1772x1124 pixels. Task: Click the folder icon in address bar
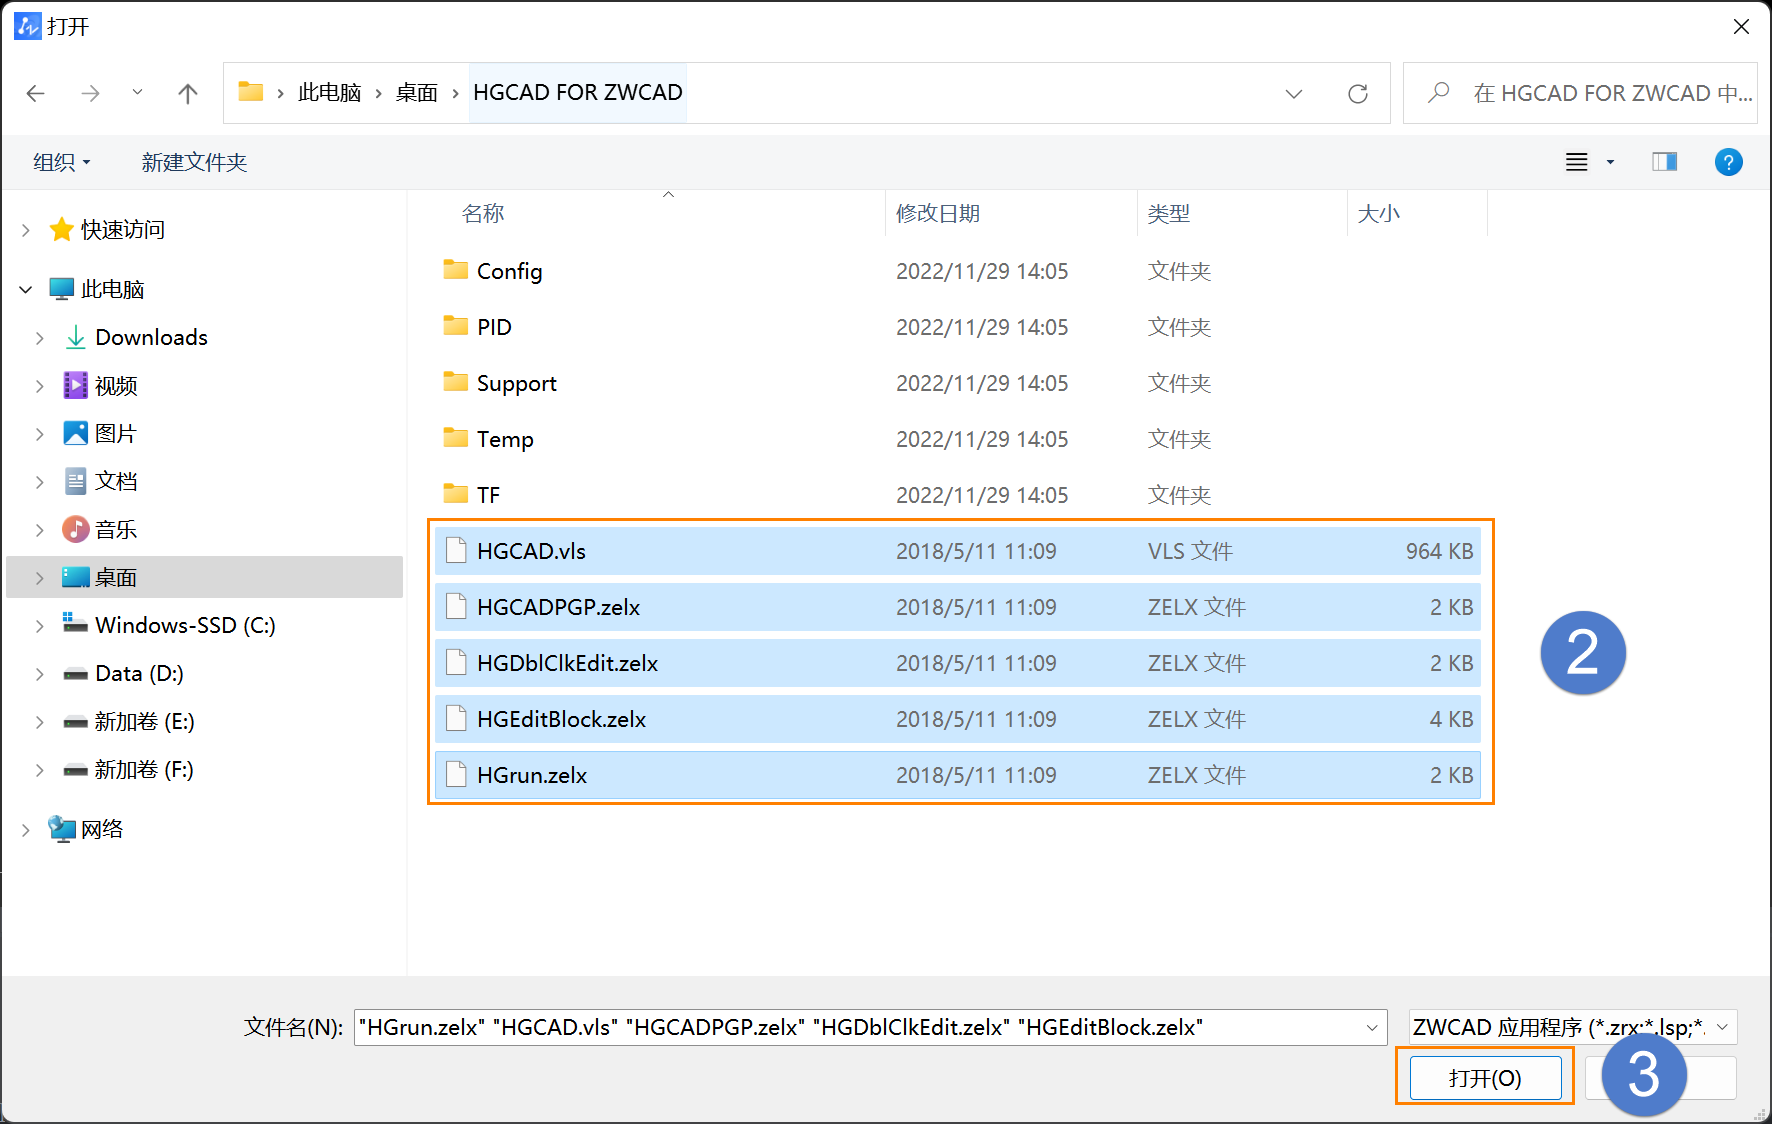pos(250,92)
